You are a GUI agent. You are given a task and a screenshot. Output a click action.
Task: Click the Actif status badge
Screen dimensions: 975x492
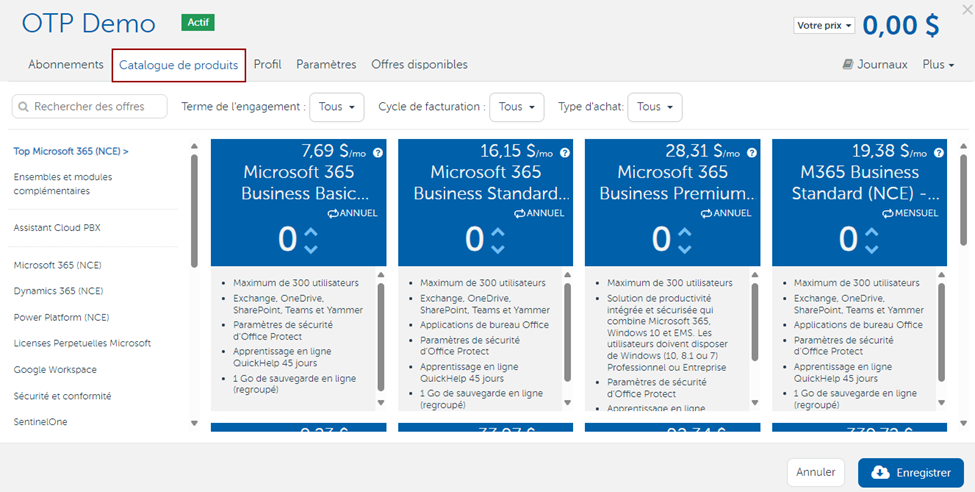[198, 22]
